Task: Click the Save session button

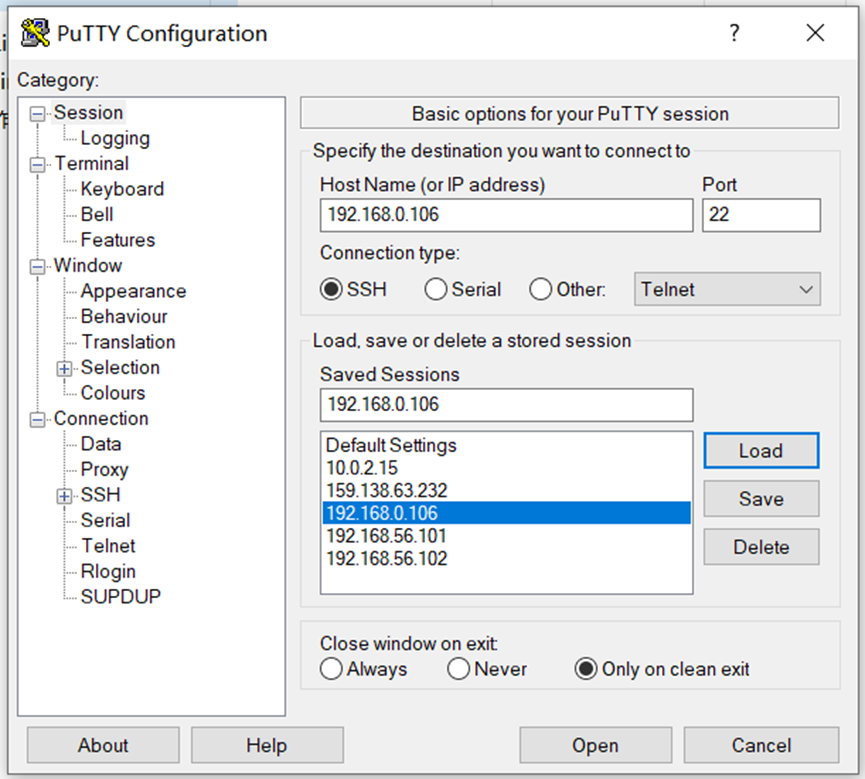Action: pyautogui.click(x=761, y=499)
